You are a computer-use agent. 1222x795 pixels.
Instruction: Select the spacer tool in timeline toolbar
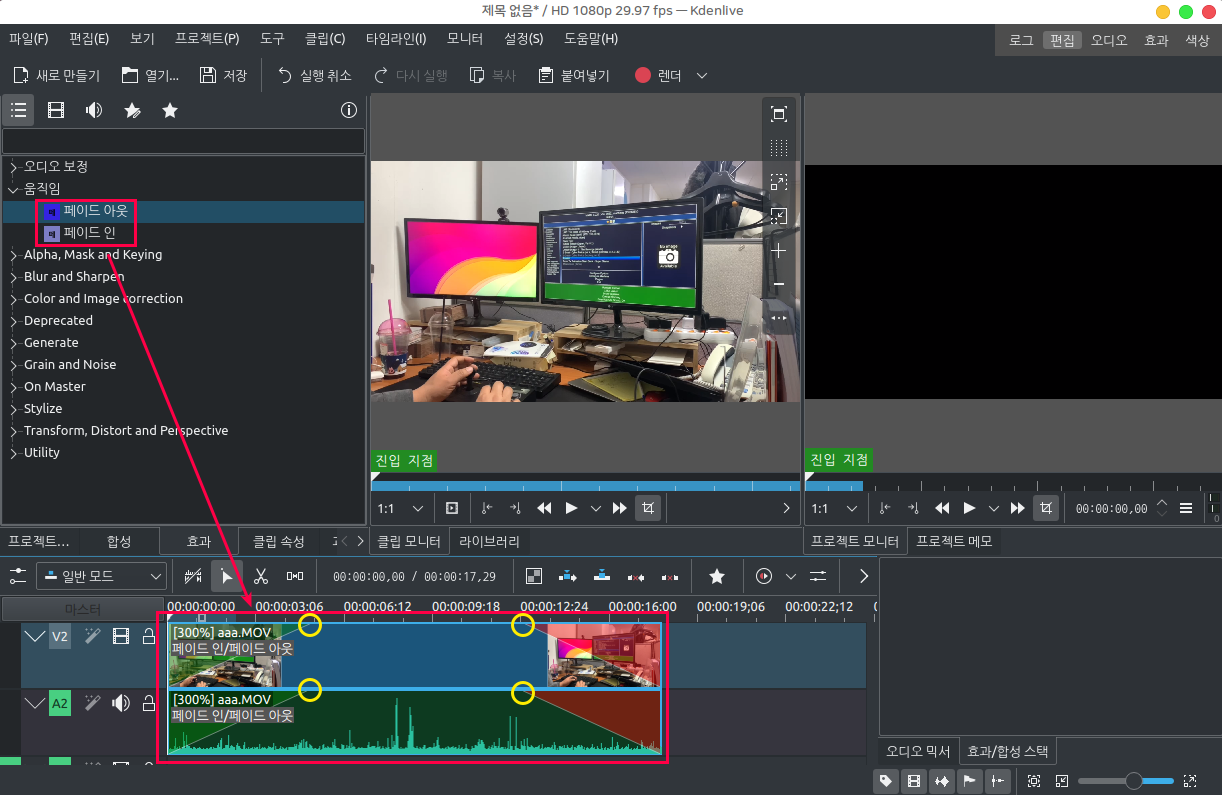[x=295, y=576]
